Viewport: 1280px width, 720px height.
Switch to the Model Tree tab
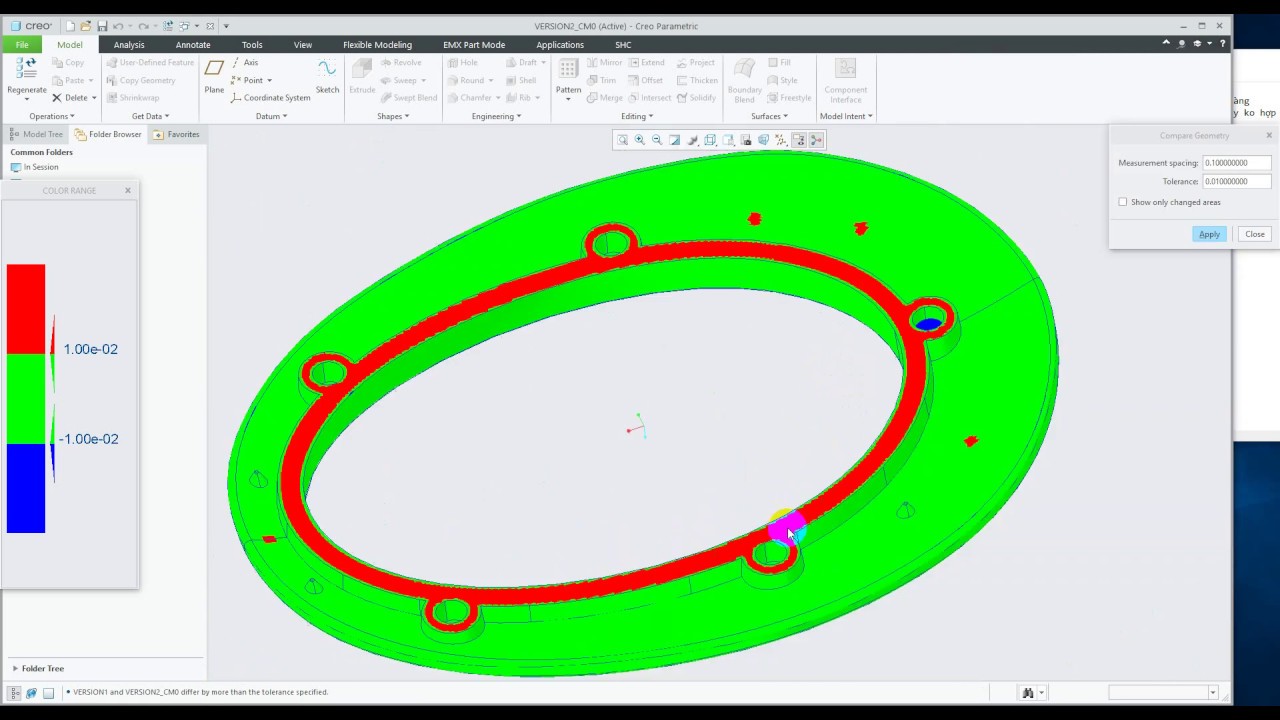click(x=36, y=134)
